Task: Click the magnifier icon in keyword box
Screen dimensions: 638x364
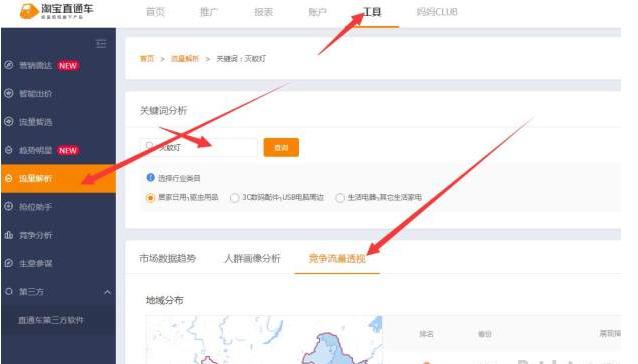Action: (149, 145)
